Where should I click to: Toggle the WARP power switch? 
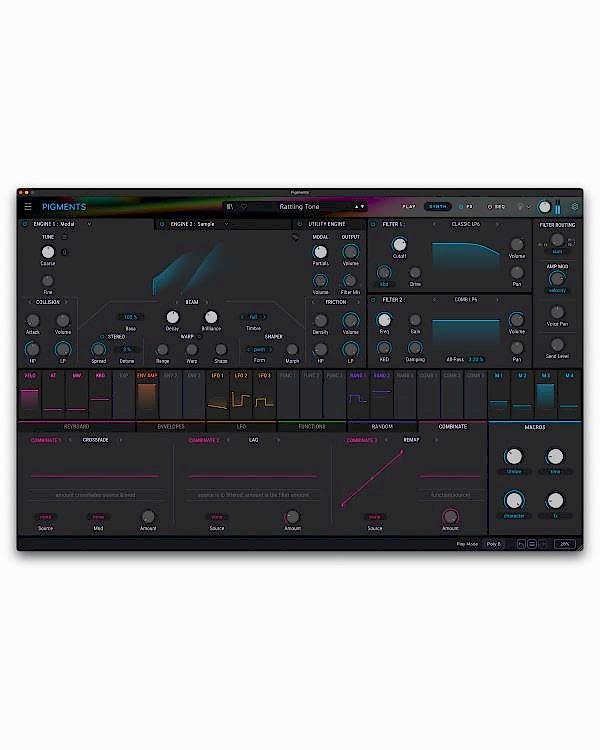point(200,337)
